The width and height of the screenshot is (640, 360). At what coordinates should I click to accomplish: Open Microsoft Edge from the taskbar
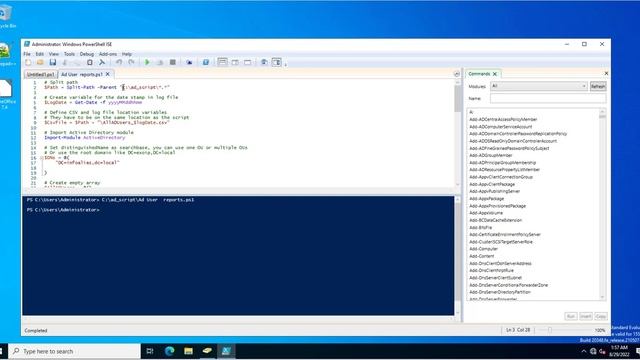(x=169, y=351)
